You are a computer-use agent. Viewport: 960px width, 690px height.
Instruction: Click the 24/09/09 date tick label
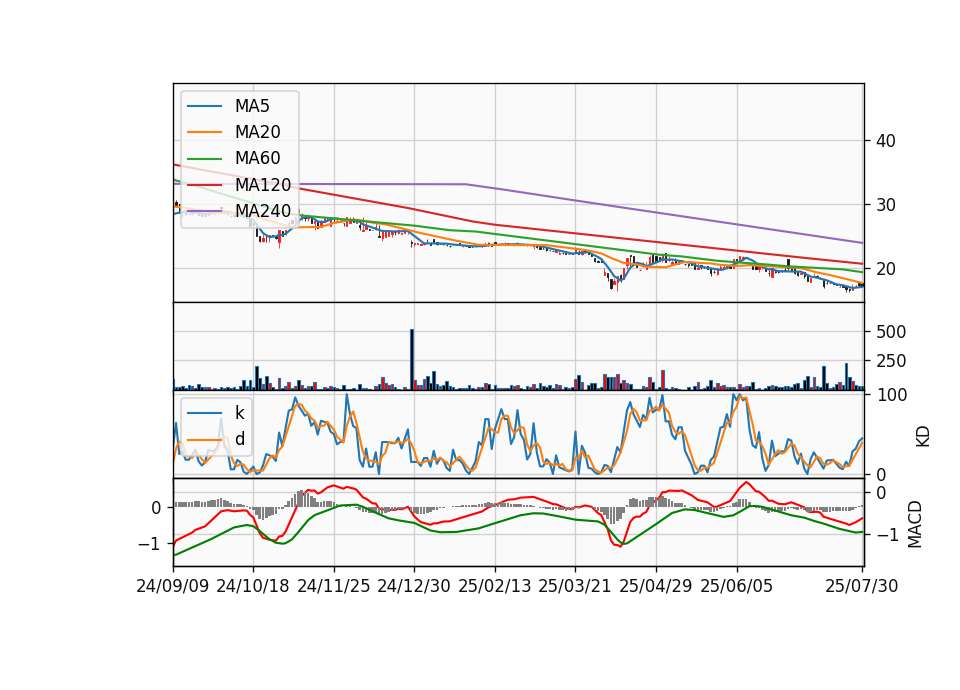pos(173,586)
